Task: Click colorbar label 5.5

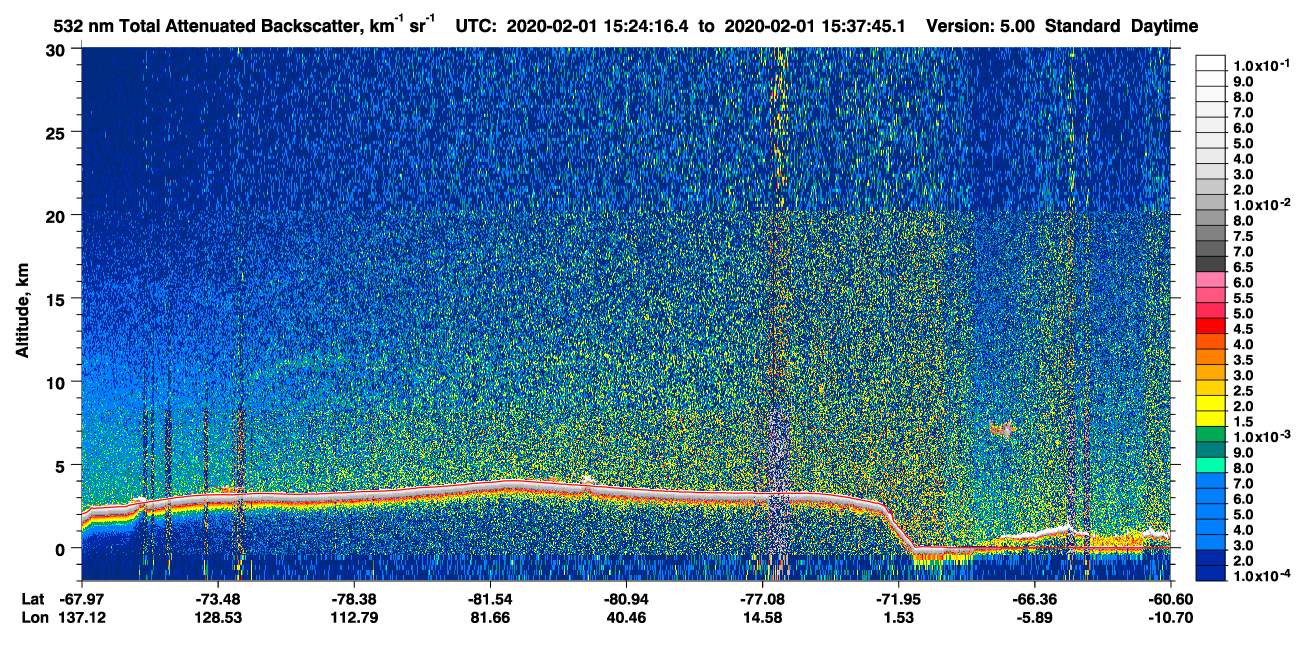Action: tap(1244, 298)
